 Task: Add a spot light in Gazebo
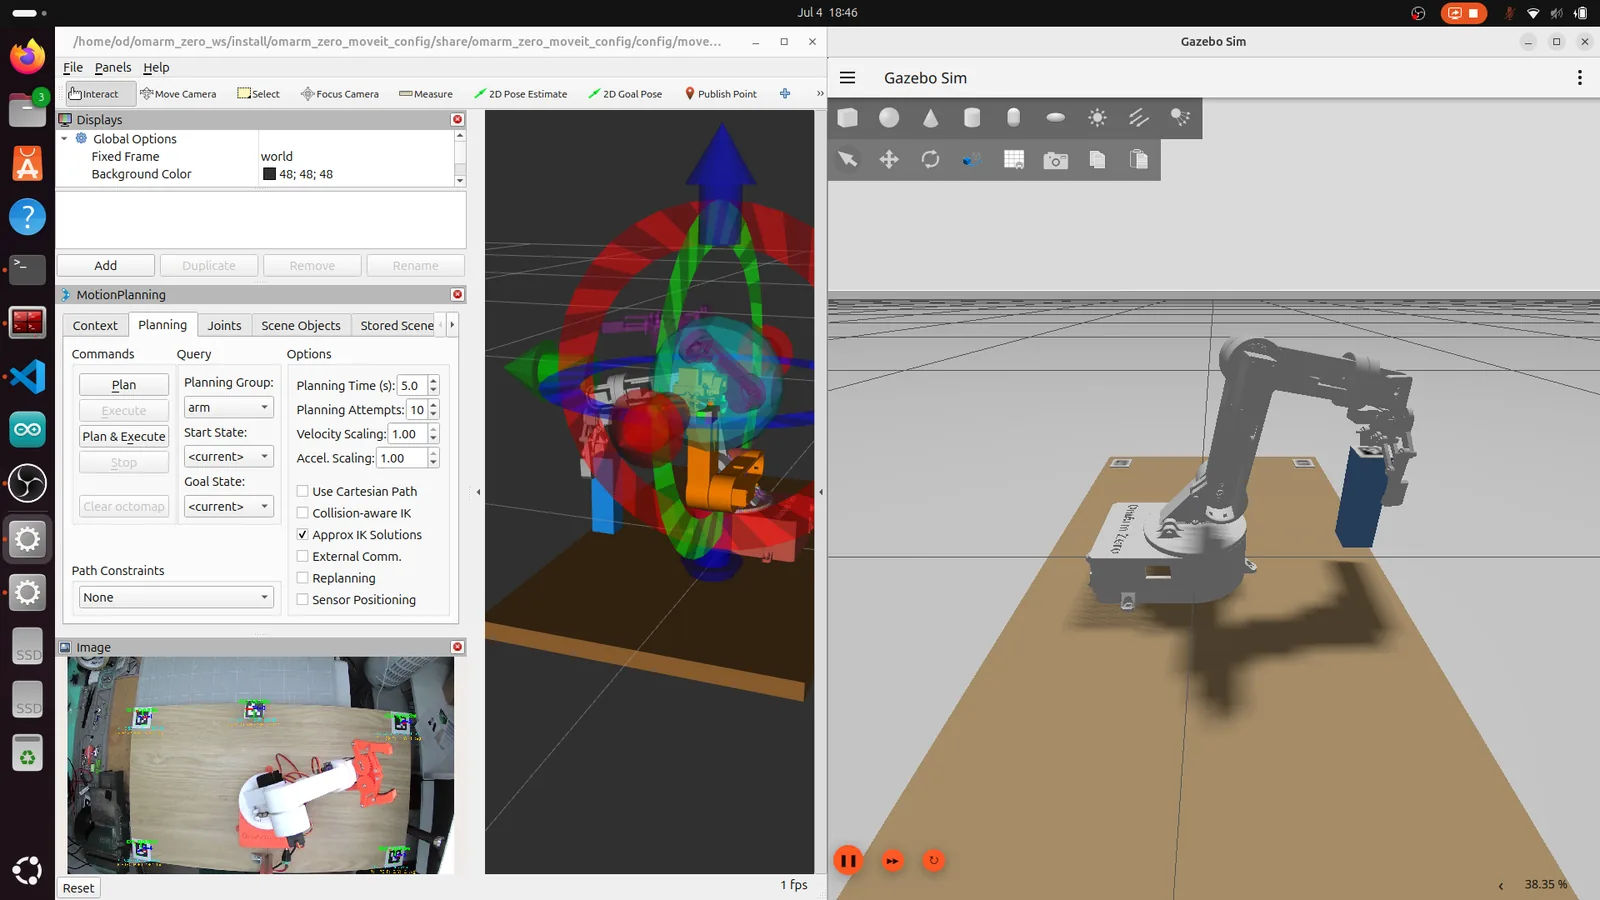[x=1180, y=118]
